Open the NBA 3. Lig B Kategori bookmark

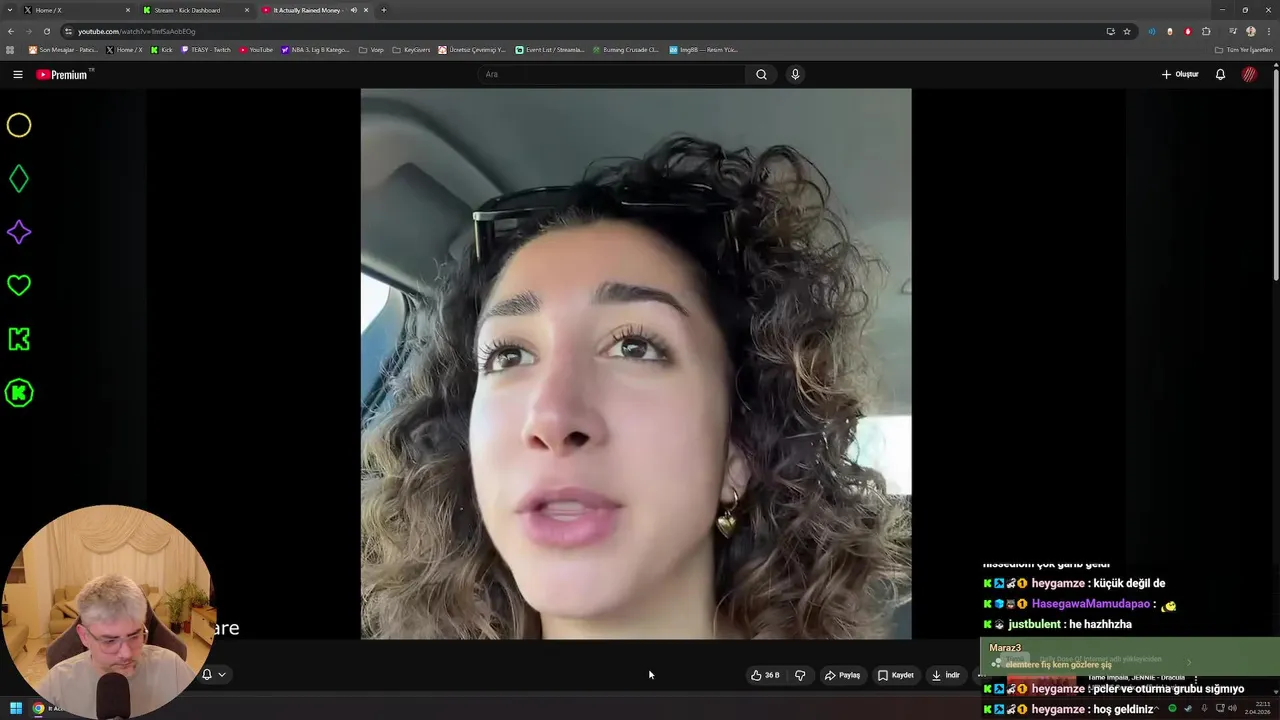click(316, 49)
